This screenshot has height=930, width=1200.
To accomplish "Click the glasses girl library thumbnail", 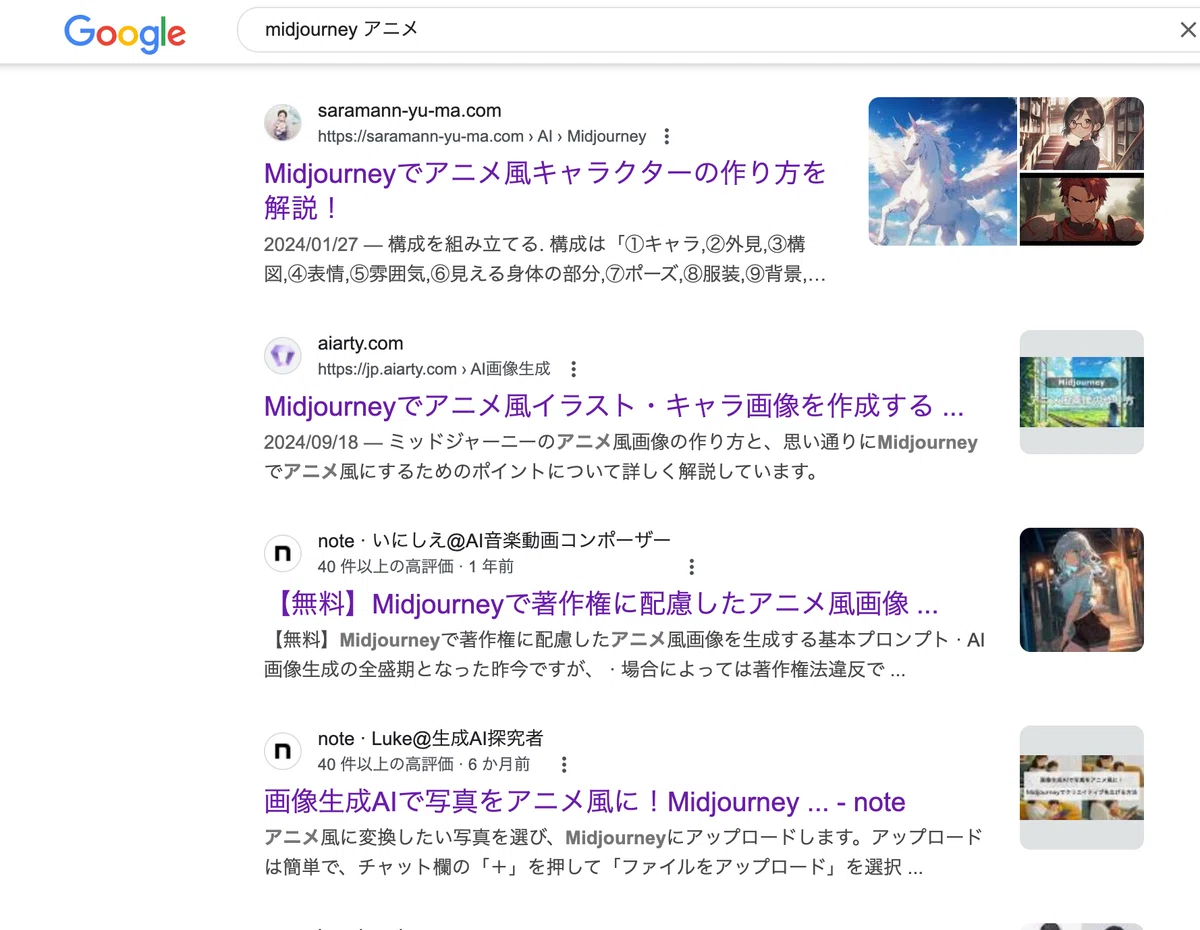I will (x=1081, y=134).
